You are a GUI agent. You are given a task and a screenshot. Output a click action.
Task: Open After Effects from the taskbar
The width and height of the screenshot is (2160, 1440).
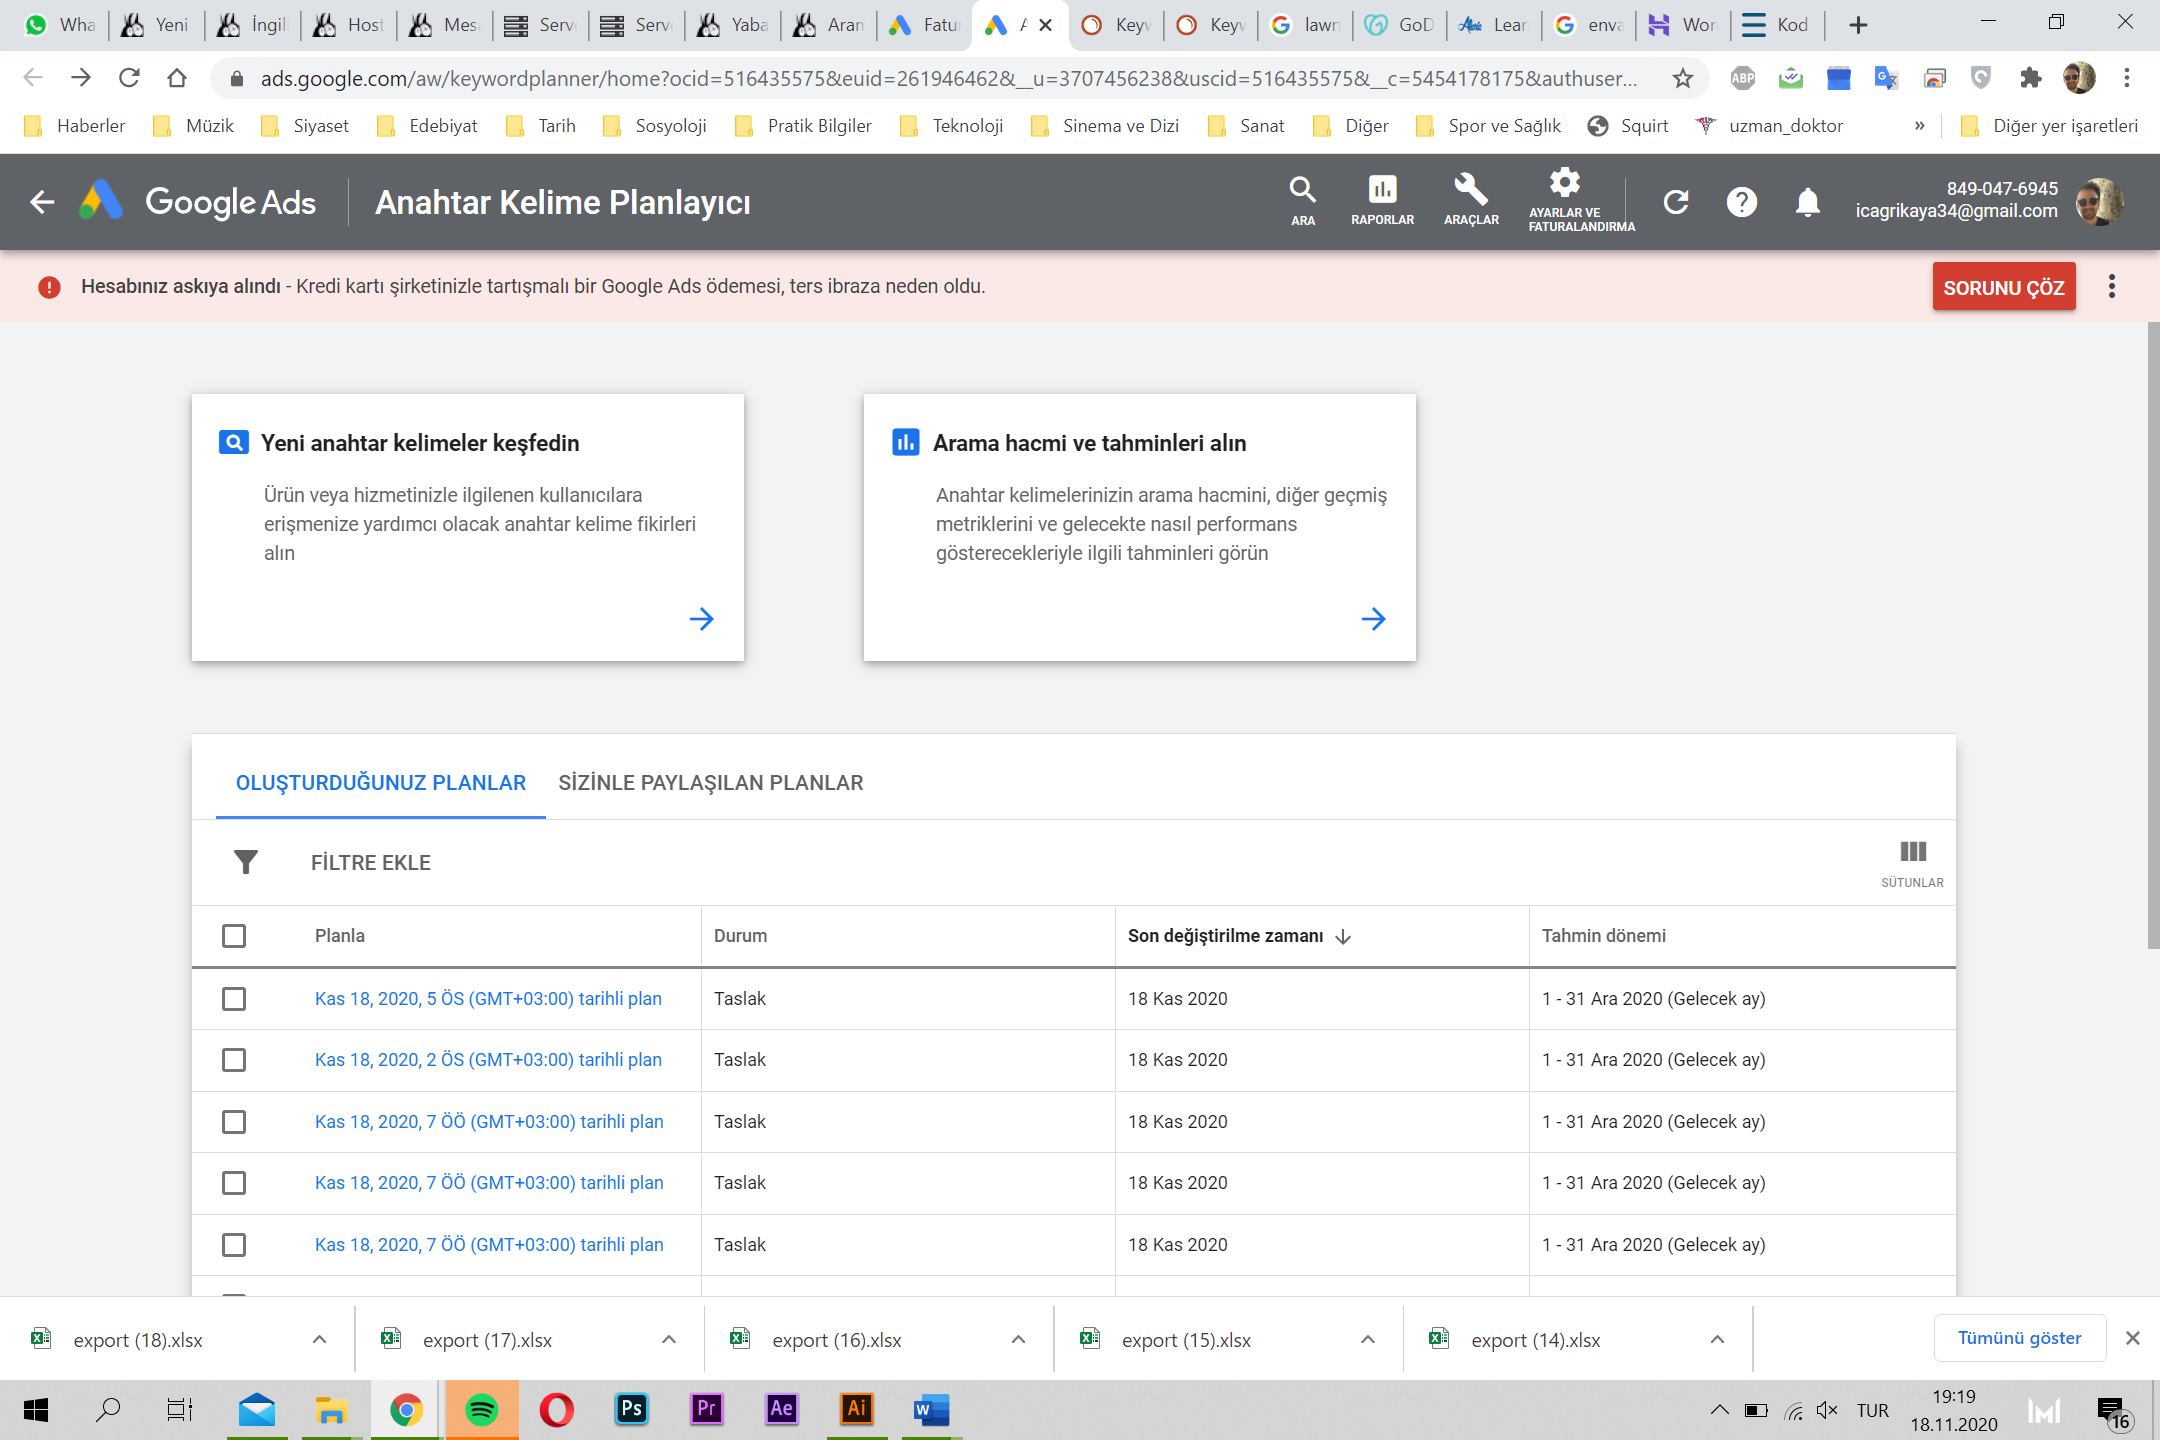tap(782, 1410)
